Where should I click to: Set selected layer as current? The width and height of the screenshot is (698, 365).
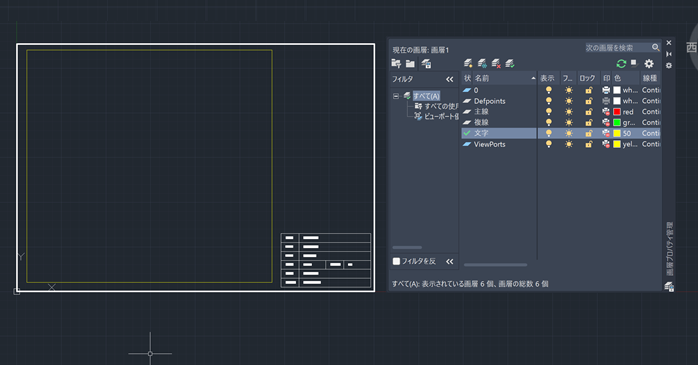point(510,64)
